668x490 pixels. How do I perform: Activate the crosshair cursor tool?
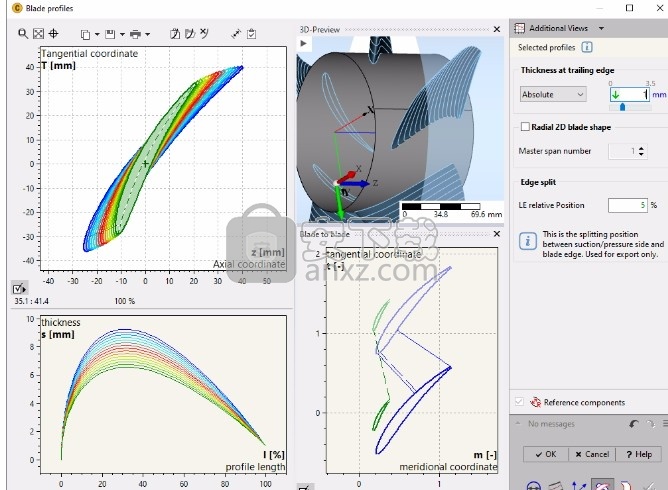pyautogui.click(x=53, y=34)
